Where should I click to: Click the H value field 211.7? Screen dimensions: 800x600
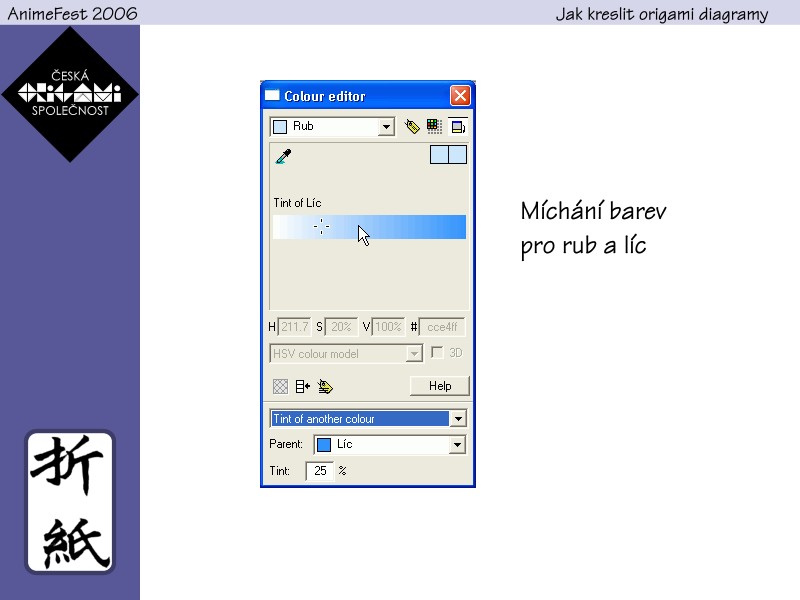[294, 327]
